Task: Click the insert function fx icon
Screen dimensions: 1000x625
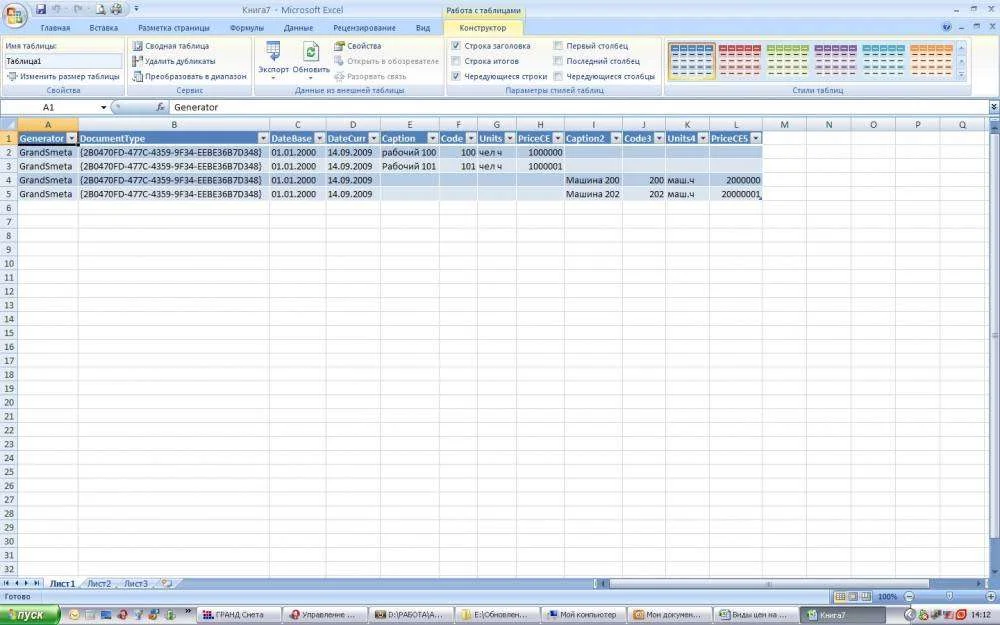Action: point(161,107)
